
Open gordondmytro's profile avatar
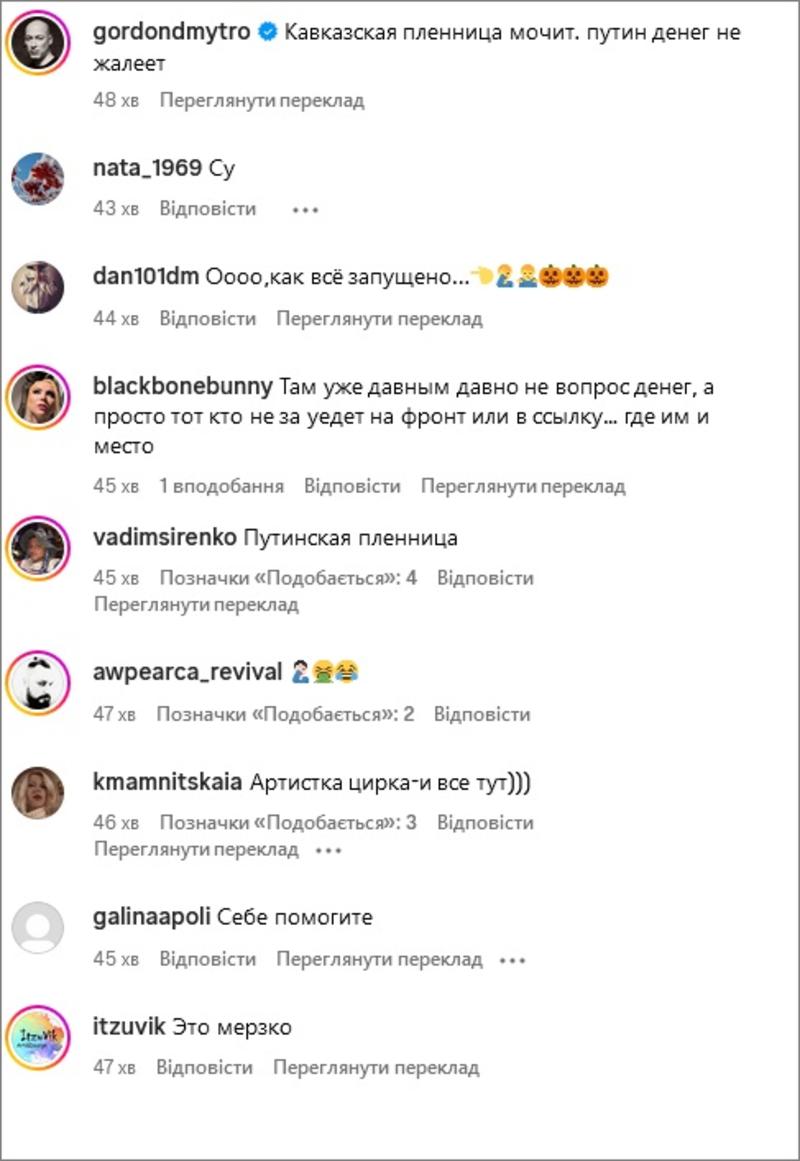tap(38, 42)
